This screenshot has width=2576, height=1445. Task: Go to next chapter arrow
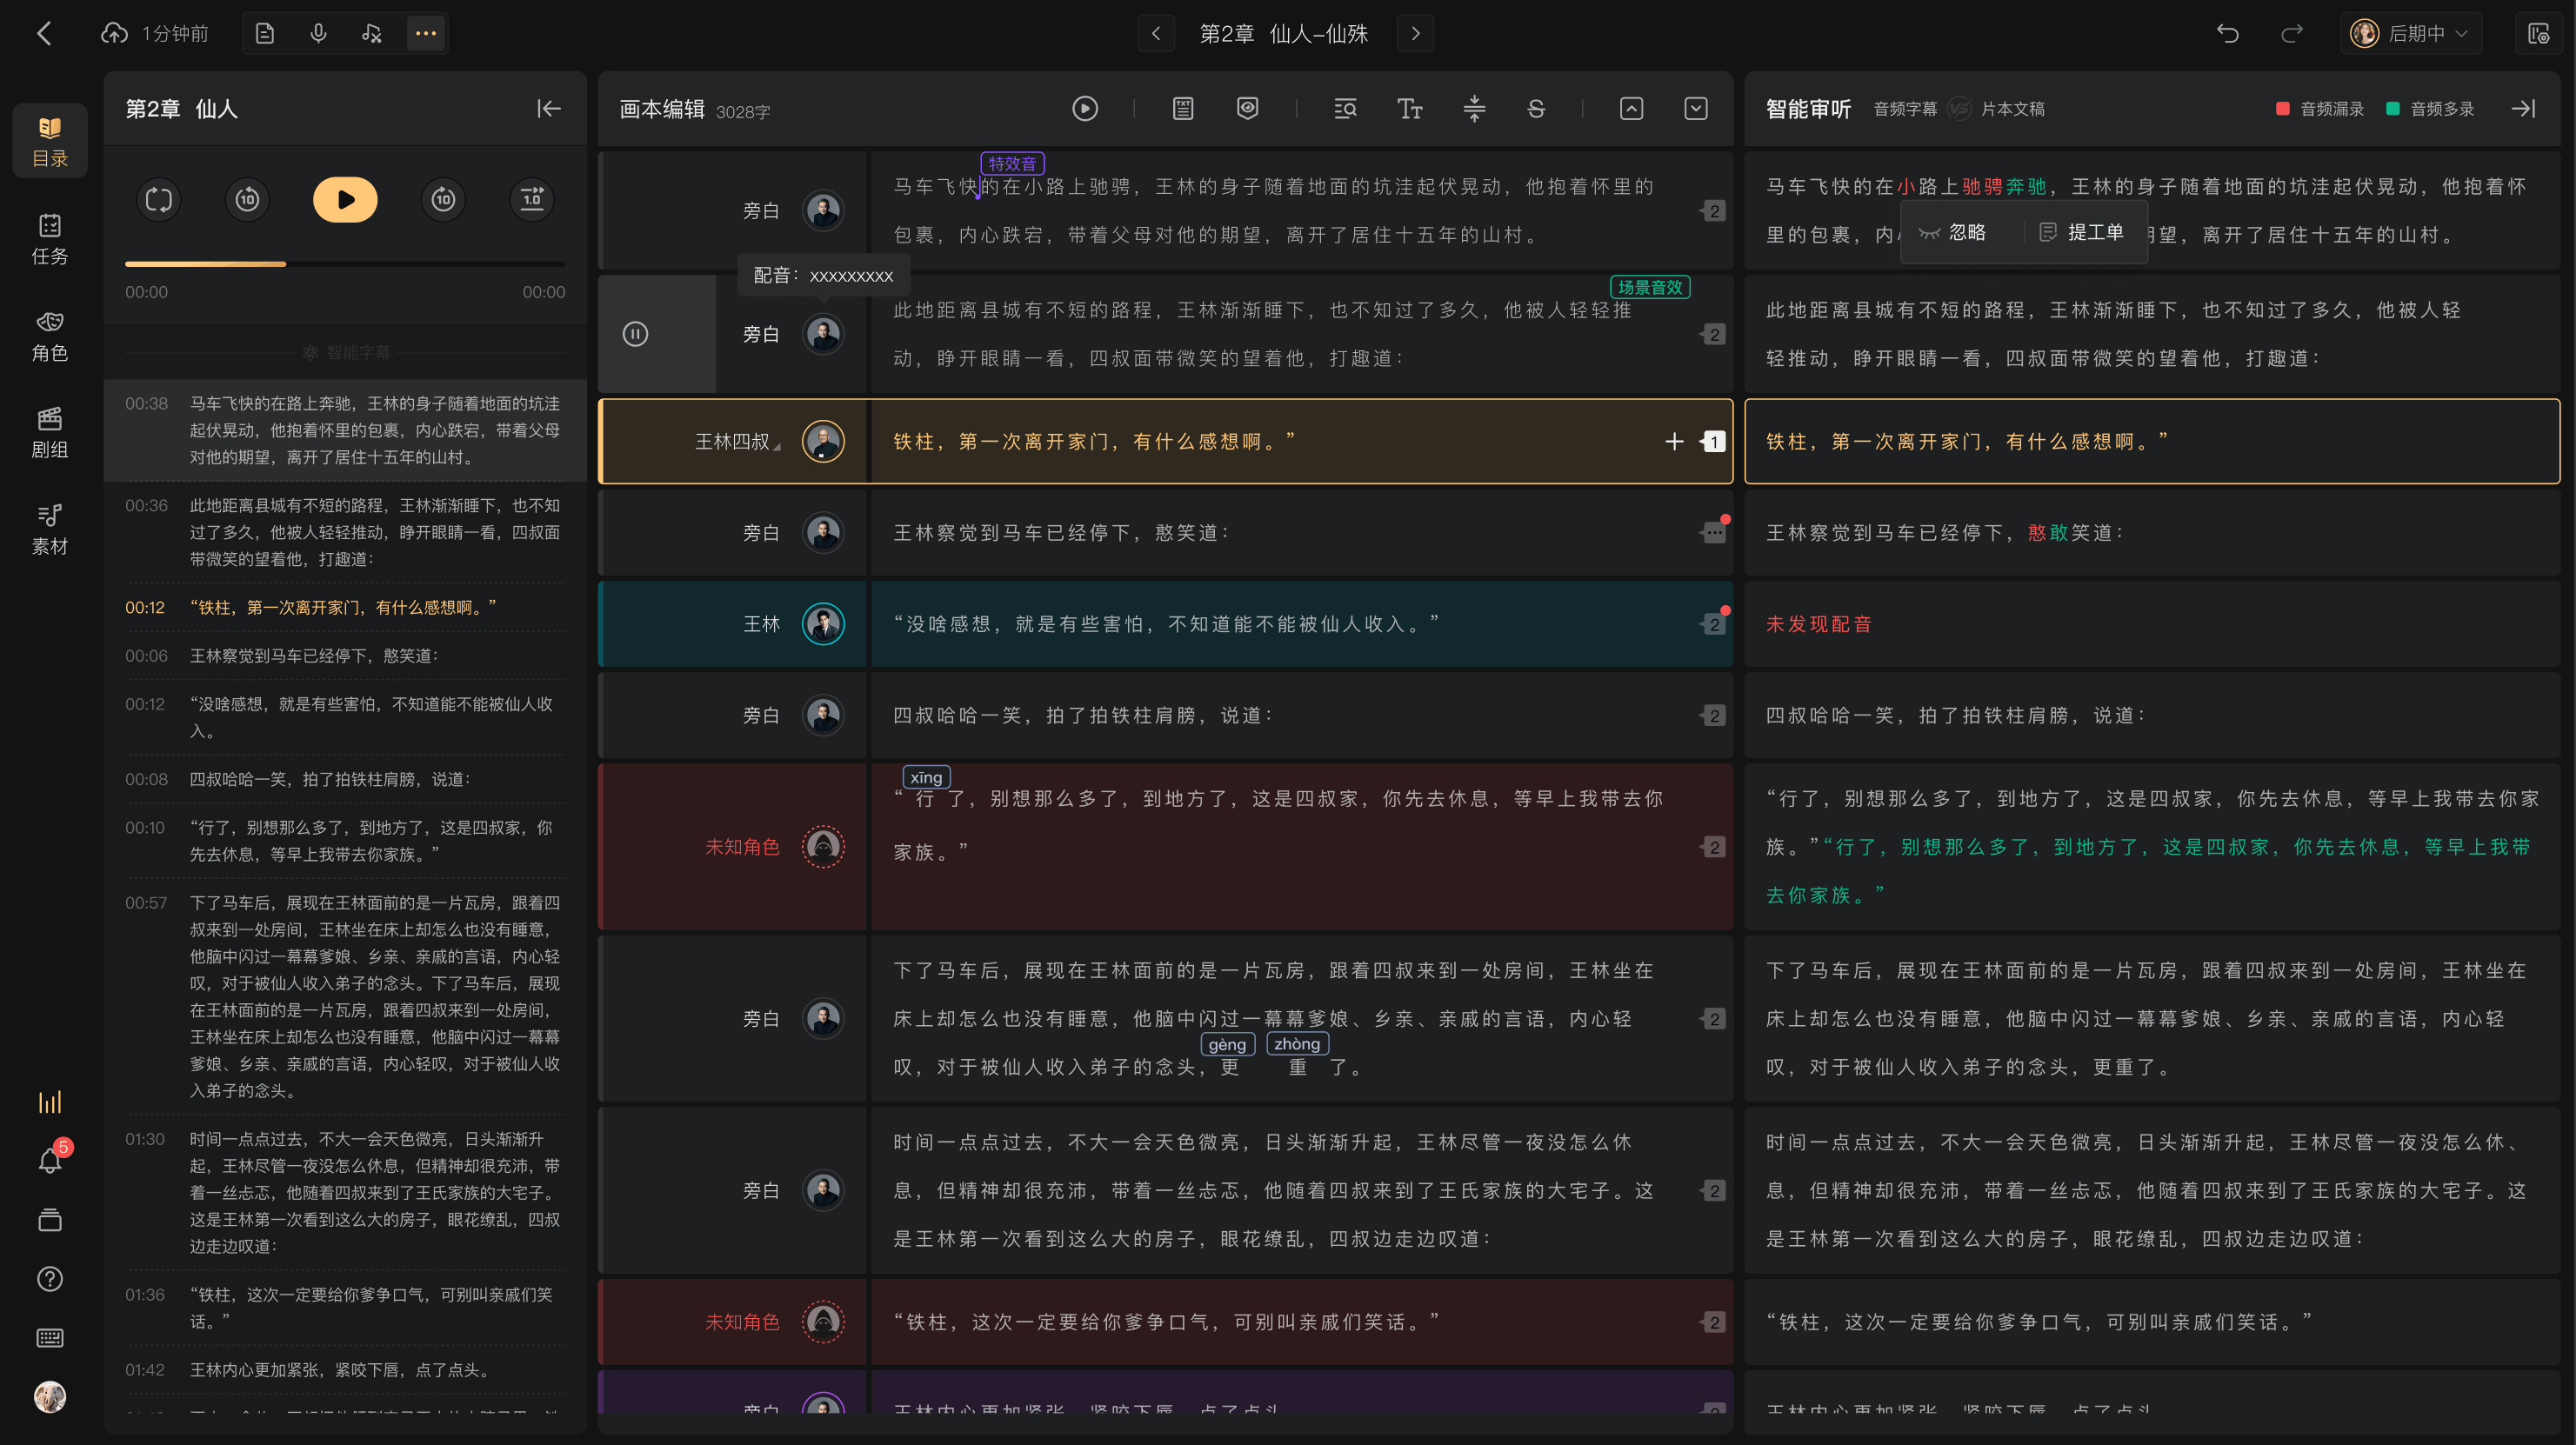(x=1415, y=33)
